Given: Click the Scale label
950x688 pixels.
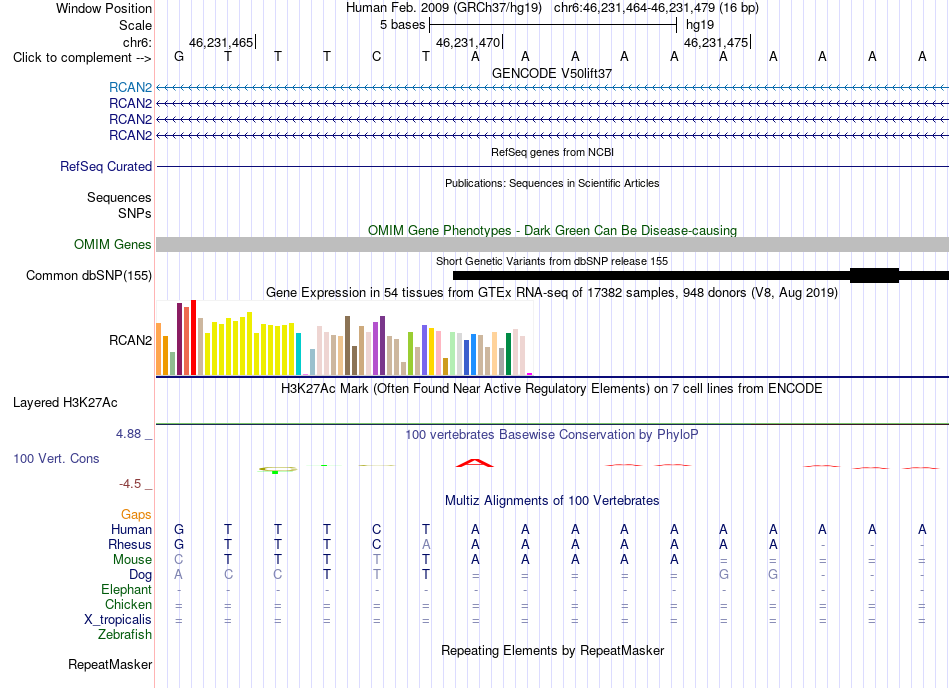Looking at the screenshot, I should [x=135, y=25].
